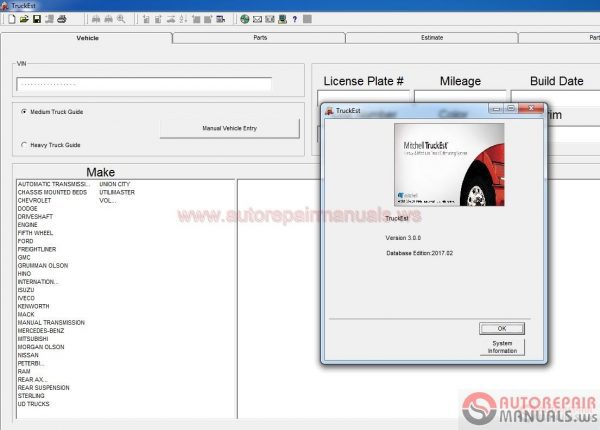600x430 pixels.
Task: Switch to the Parts tab
Action: [260, 37]
